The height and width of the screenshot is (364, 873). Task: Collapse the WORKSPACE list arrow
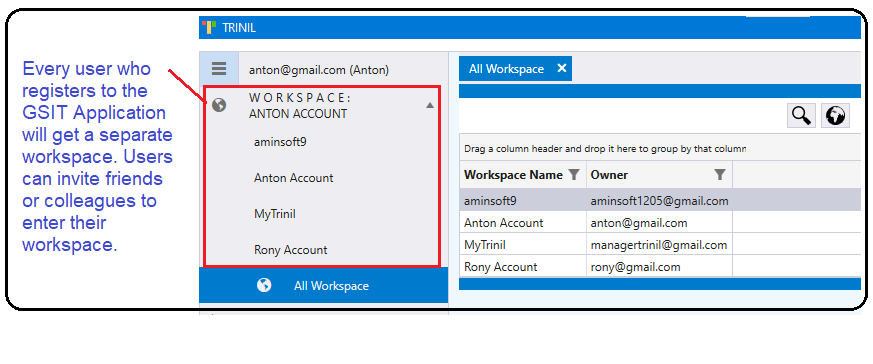tap(430, 105)
